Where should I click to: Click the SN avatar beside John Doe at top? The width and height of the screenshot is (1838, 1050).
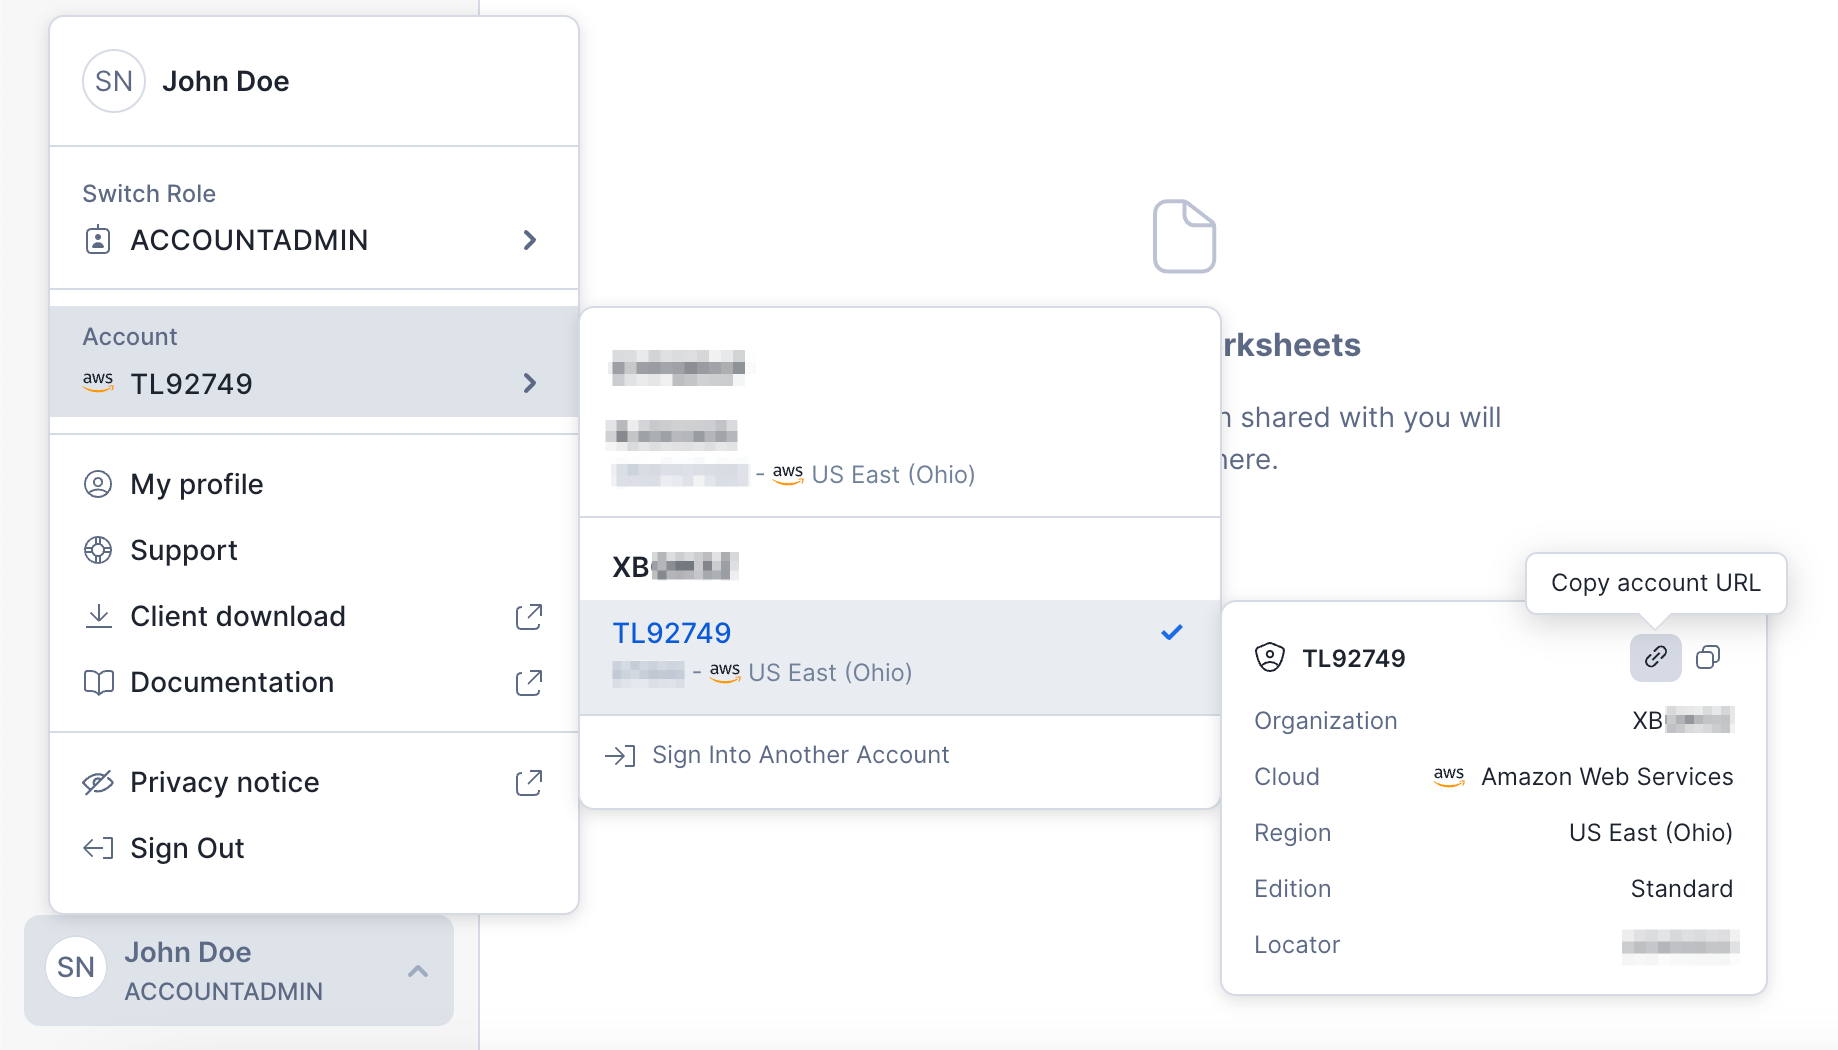click(114, 81)
